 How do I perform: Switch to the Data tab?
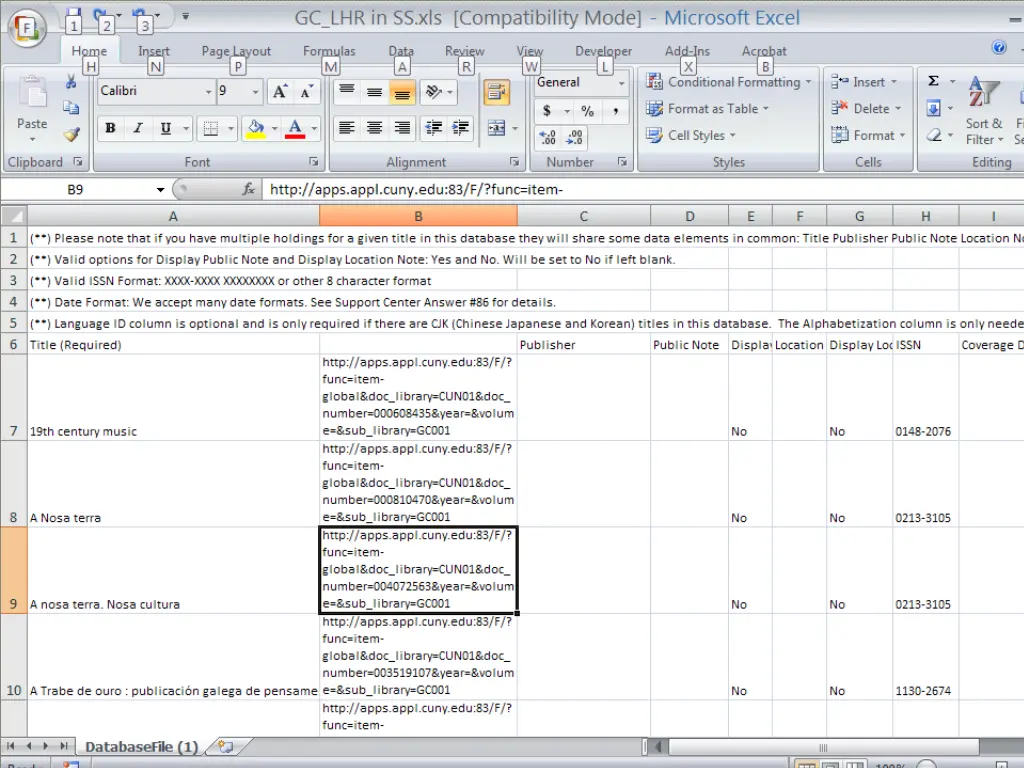pos(401,51)
